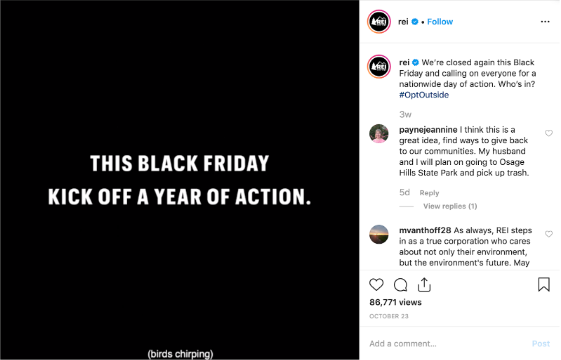Open the #OptOutside hashtag link
This screenshot has height=360, width=561.
424,95
